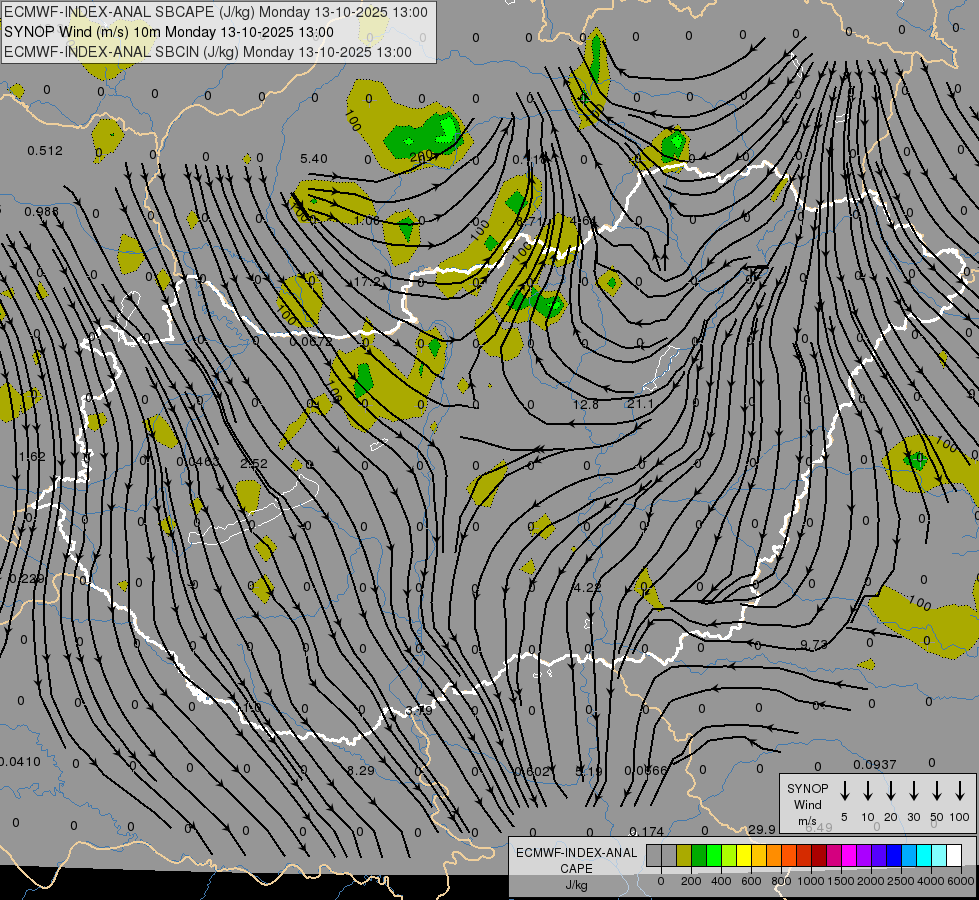Click the '21.1' value on the map
Image resolution: width=979 pixels, height=900 pixels.
[640, 404]
